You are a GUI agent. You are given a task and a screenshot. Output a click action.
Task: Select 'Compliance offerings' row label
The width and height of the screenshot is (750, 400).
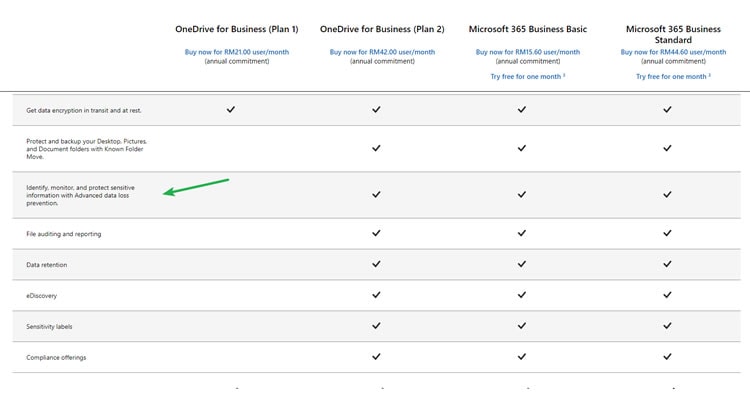(56, 357)
